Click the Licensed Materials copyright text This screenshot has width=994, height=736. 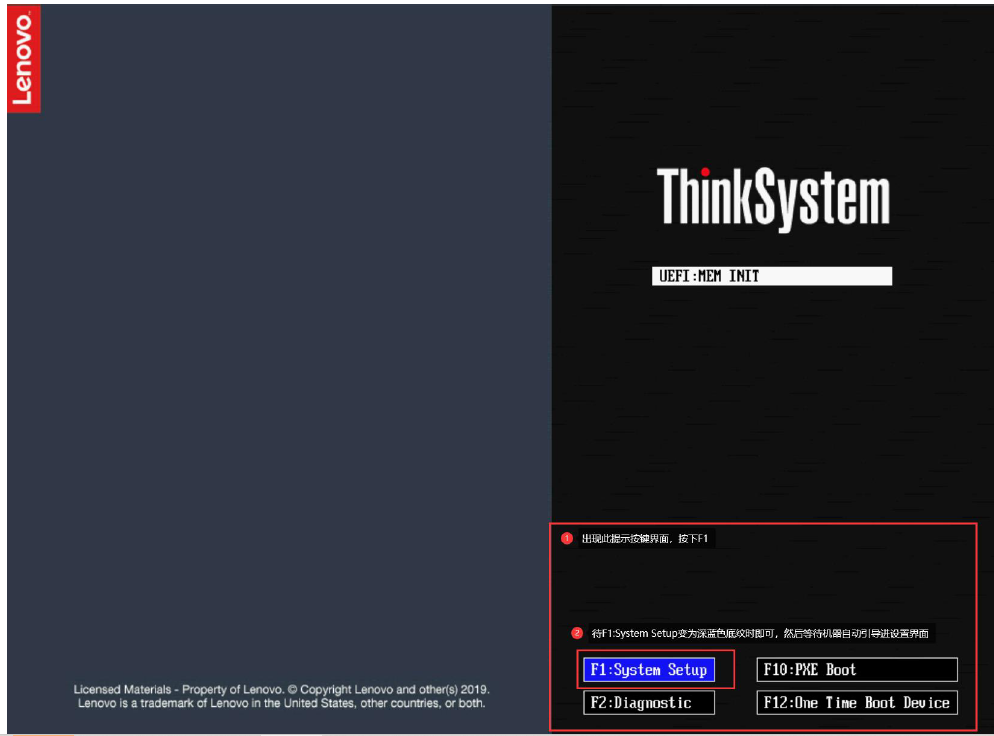coord(281,689)
